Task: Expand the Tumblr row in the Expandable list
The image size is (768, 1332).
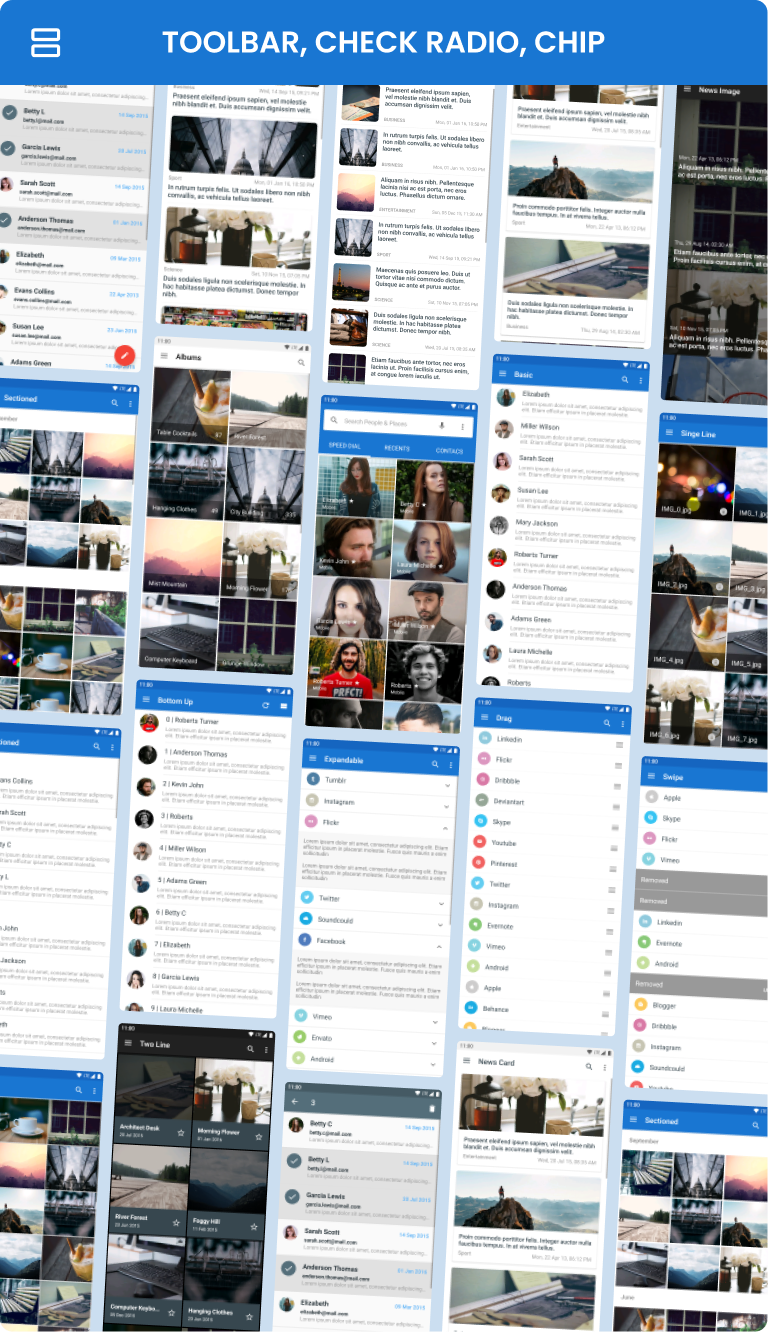Action: point(447,784)
